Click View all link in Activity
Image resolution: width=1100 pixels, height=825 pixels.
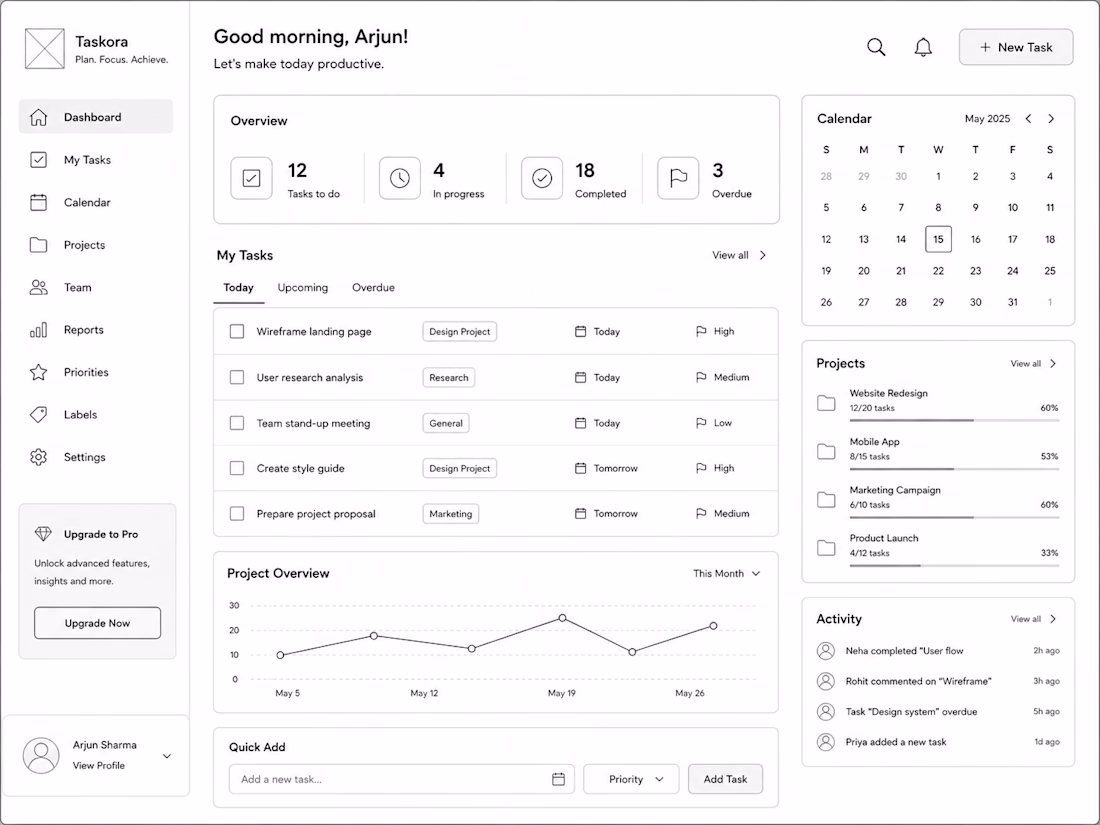click(x=1026, y=619)
